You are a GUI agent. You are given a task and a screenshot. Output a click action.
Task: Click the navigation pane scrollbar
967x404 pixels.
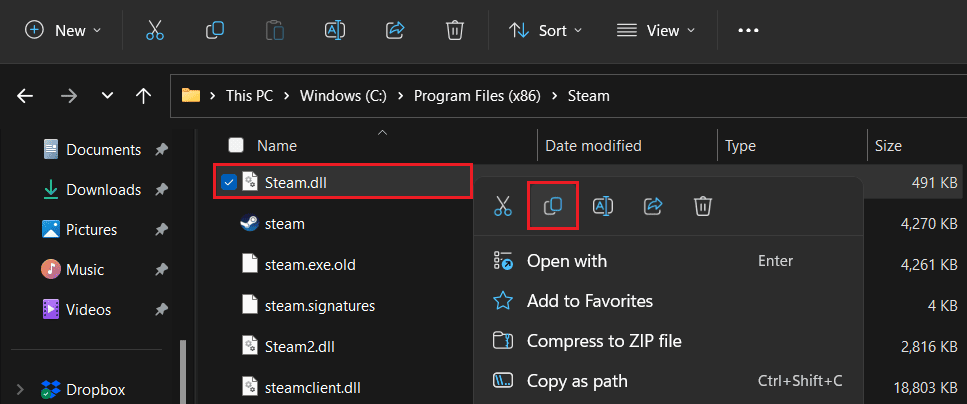(x=183, y=372)
